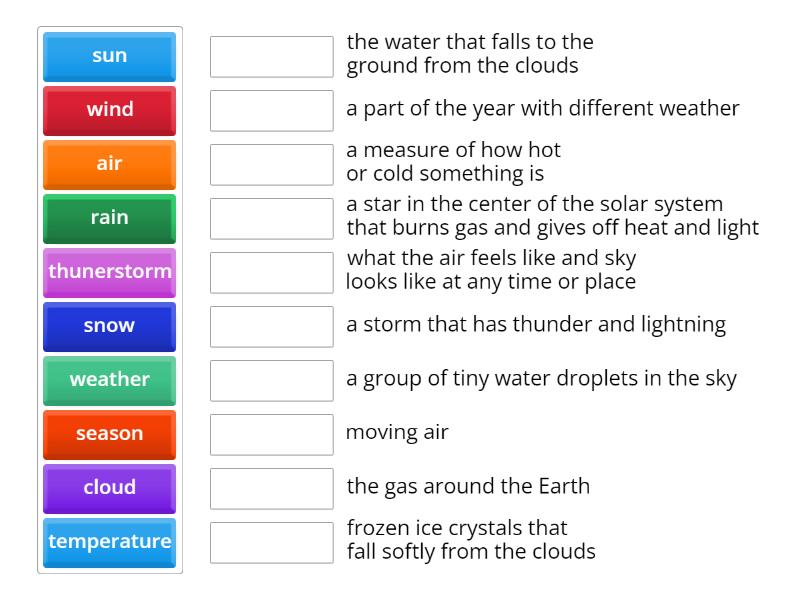Select the 'thunerstorm' word tile

(x=108, y=272)
